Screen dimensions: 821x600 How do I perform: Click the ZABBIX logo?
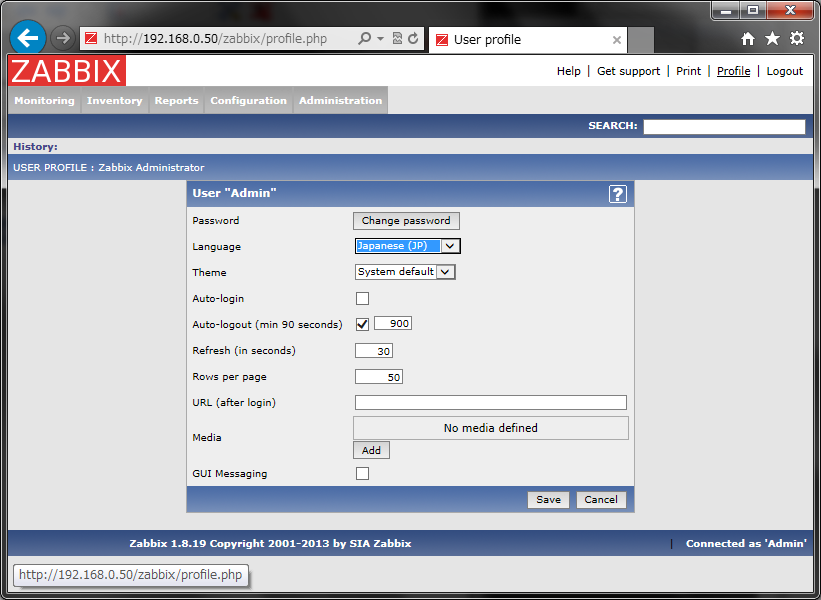tap(67, 71)
